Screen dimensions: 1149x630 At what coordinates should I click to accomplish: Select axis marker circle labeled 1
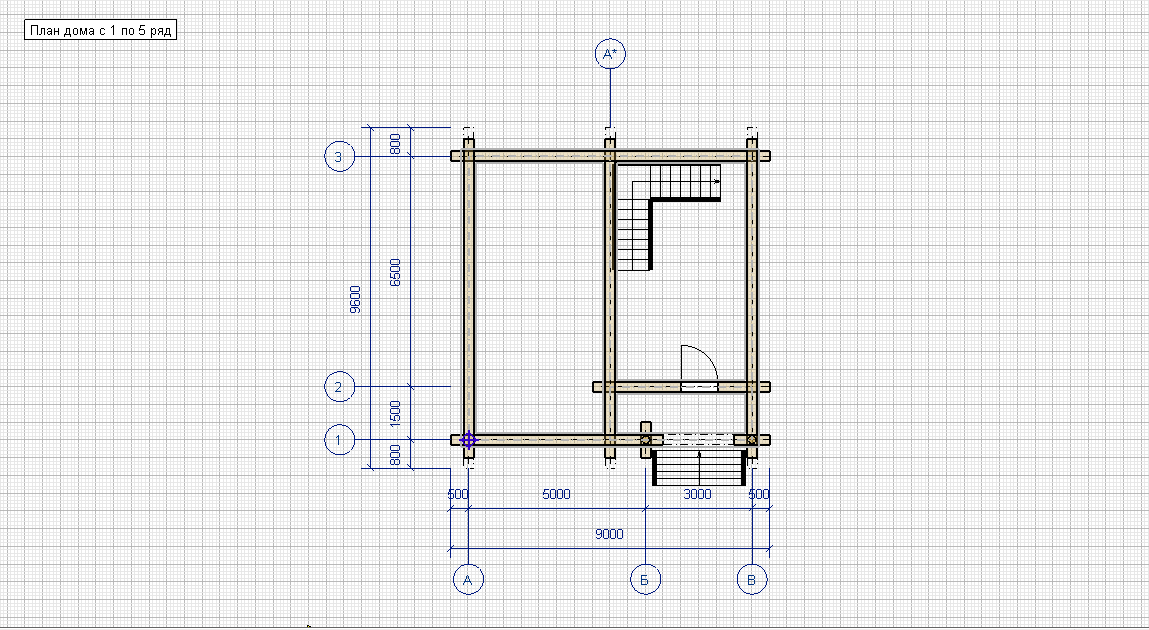340,439
